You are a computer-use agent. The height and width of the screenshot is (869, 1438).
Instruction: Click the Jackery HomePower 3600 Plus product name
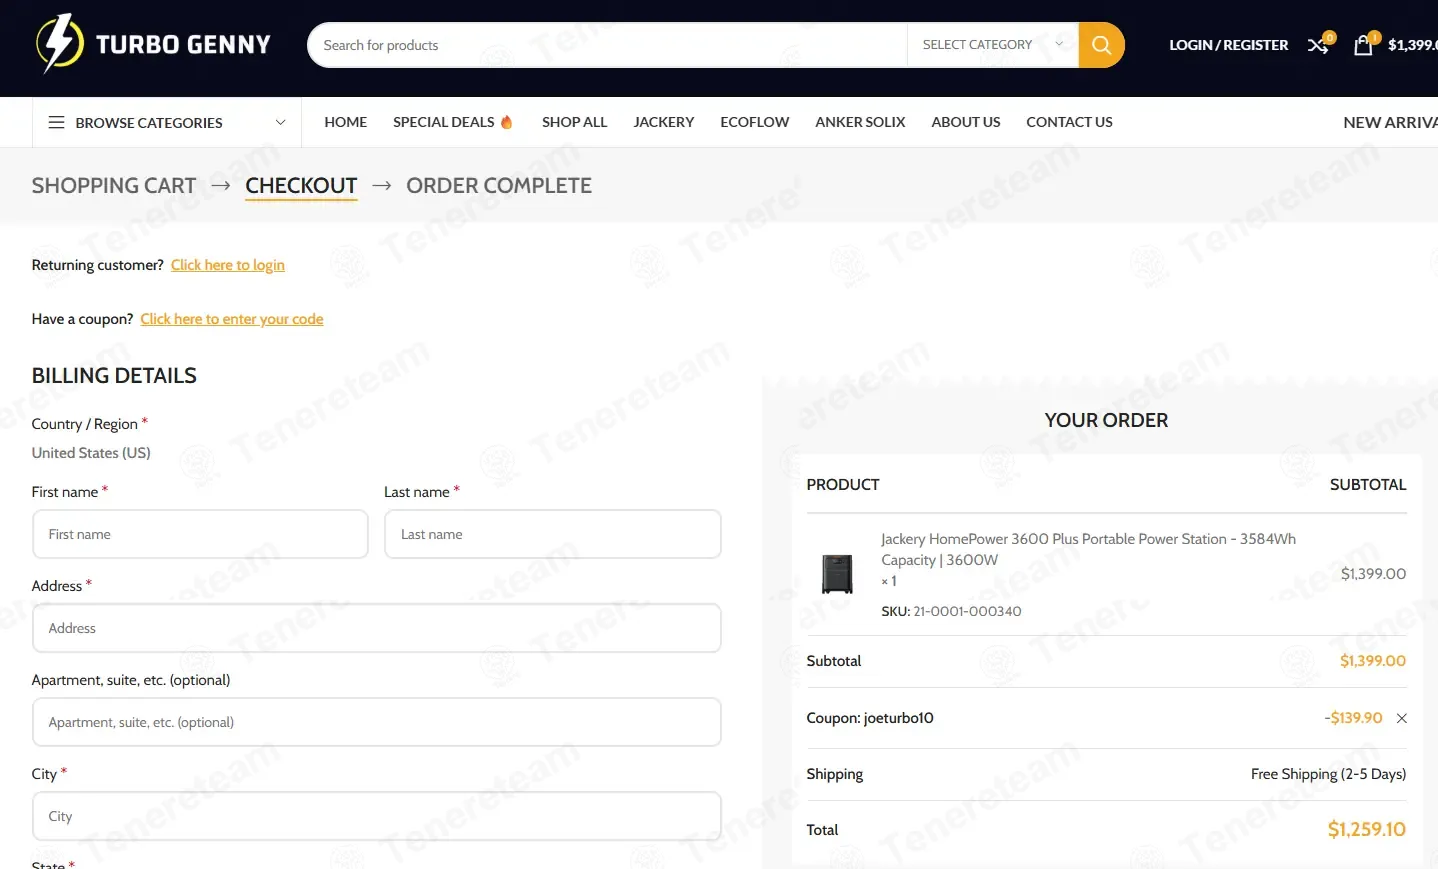click(x=1088, y=549)
